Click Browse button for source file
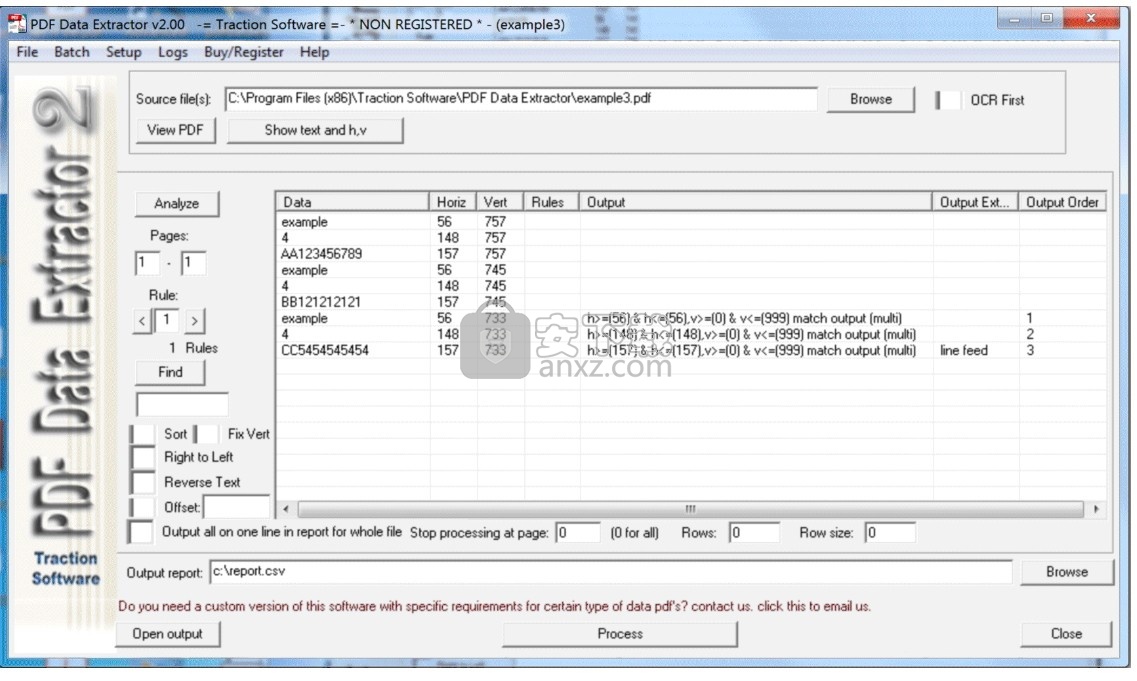The height and width of the screenshot is (681, 1137). point(871,99)
